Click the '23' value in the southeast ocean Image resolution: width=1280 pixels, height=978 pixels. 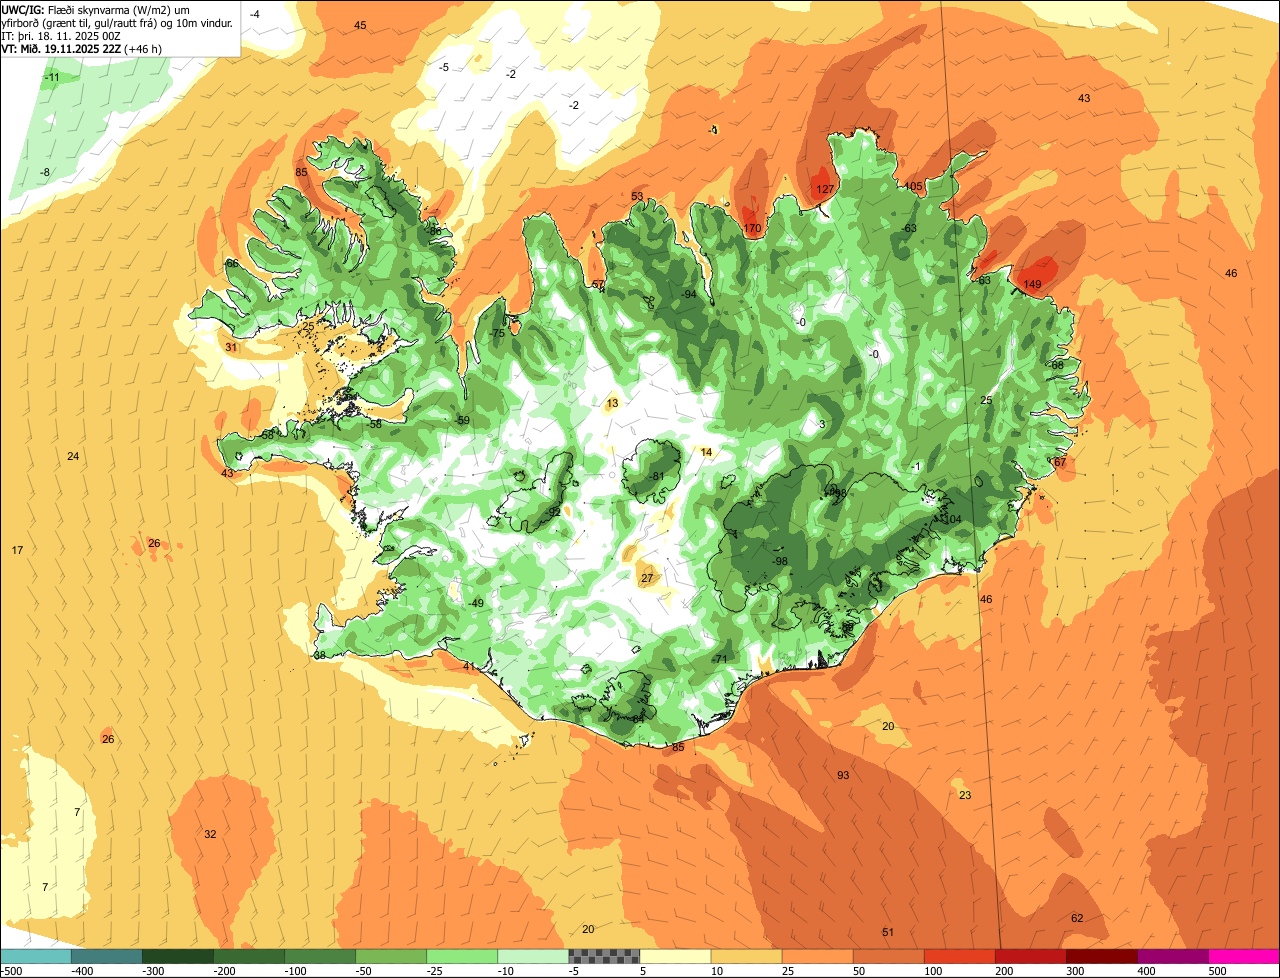coord(965,795)
